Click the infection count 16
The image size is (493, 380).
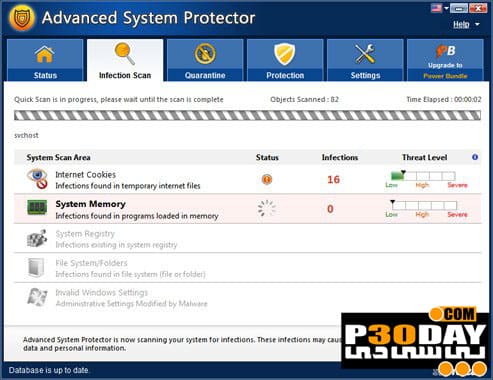333,179
